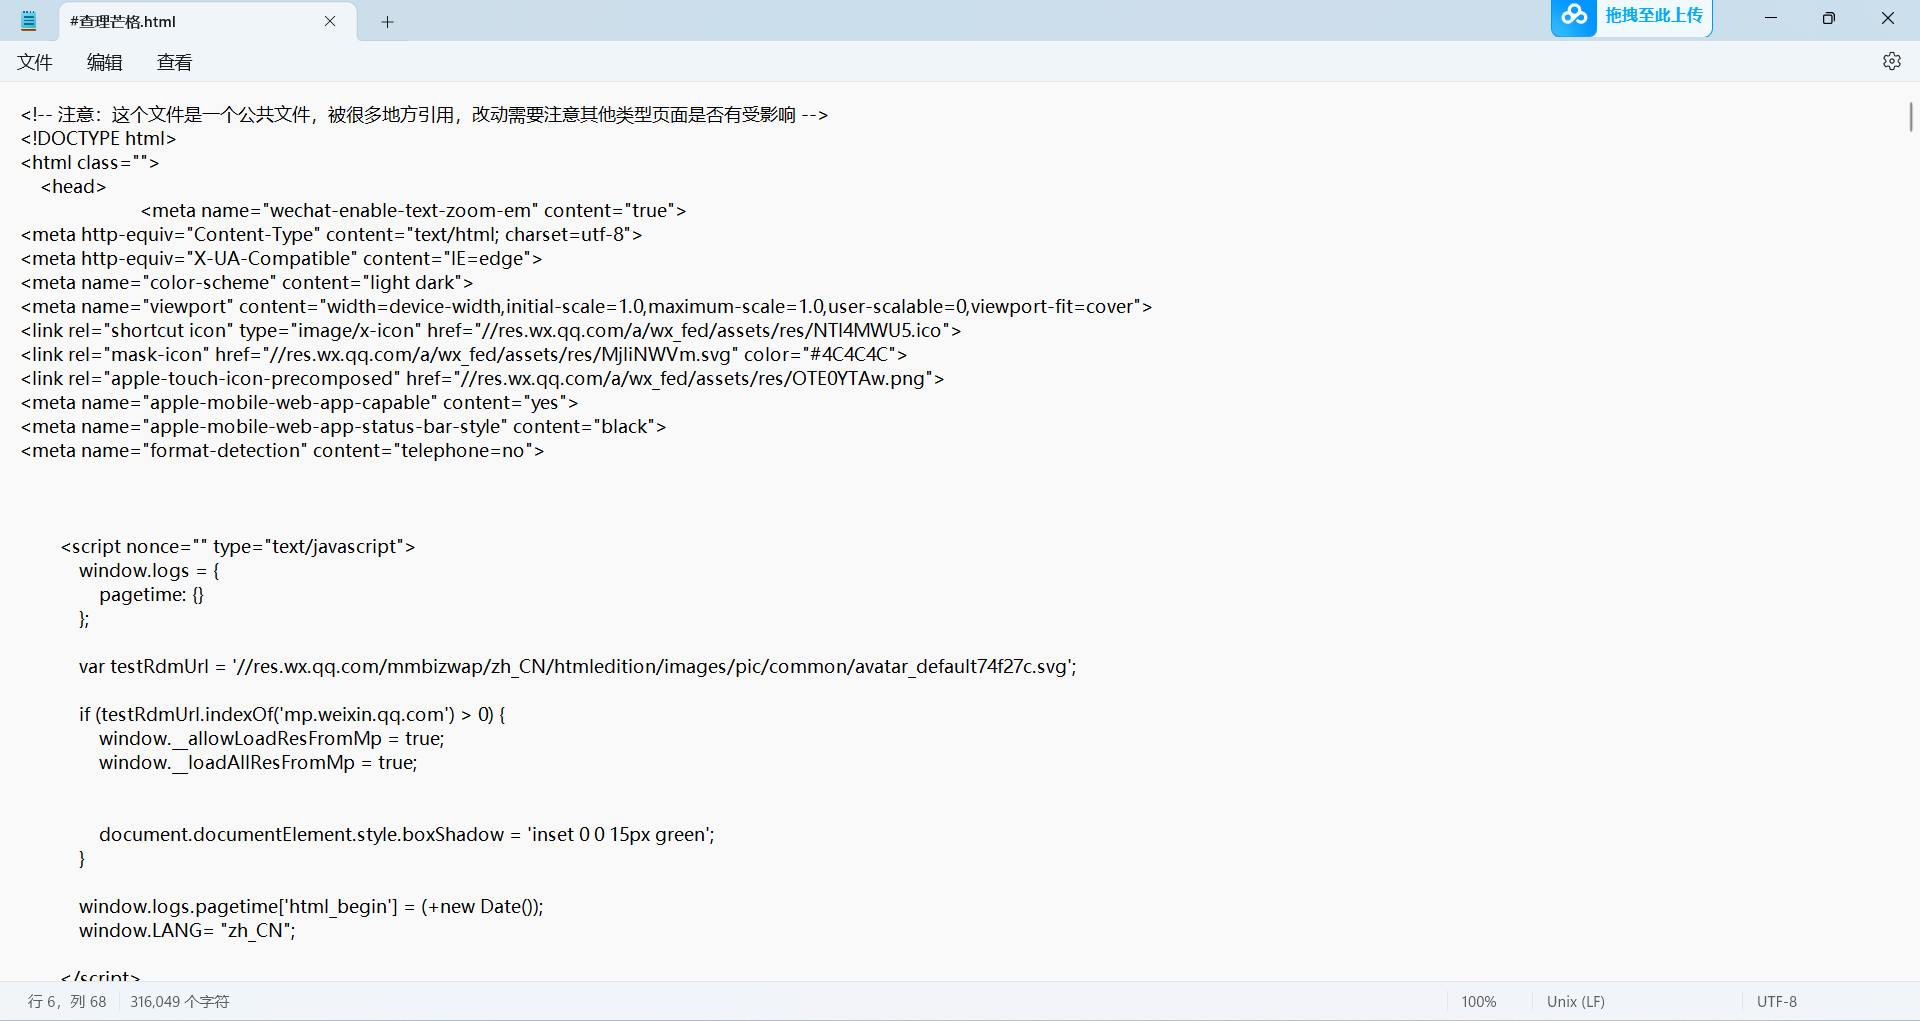
Task: Close the Notepad window
Action: point(1887,18)
